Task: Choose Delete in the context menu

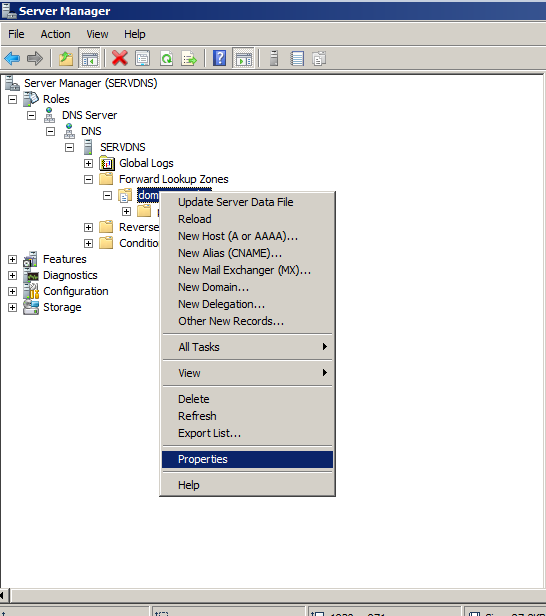Action: [x=247, y=399]
